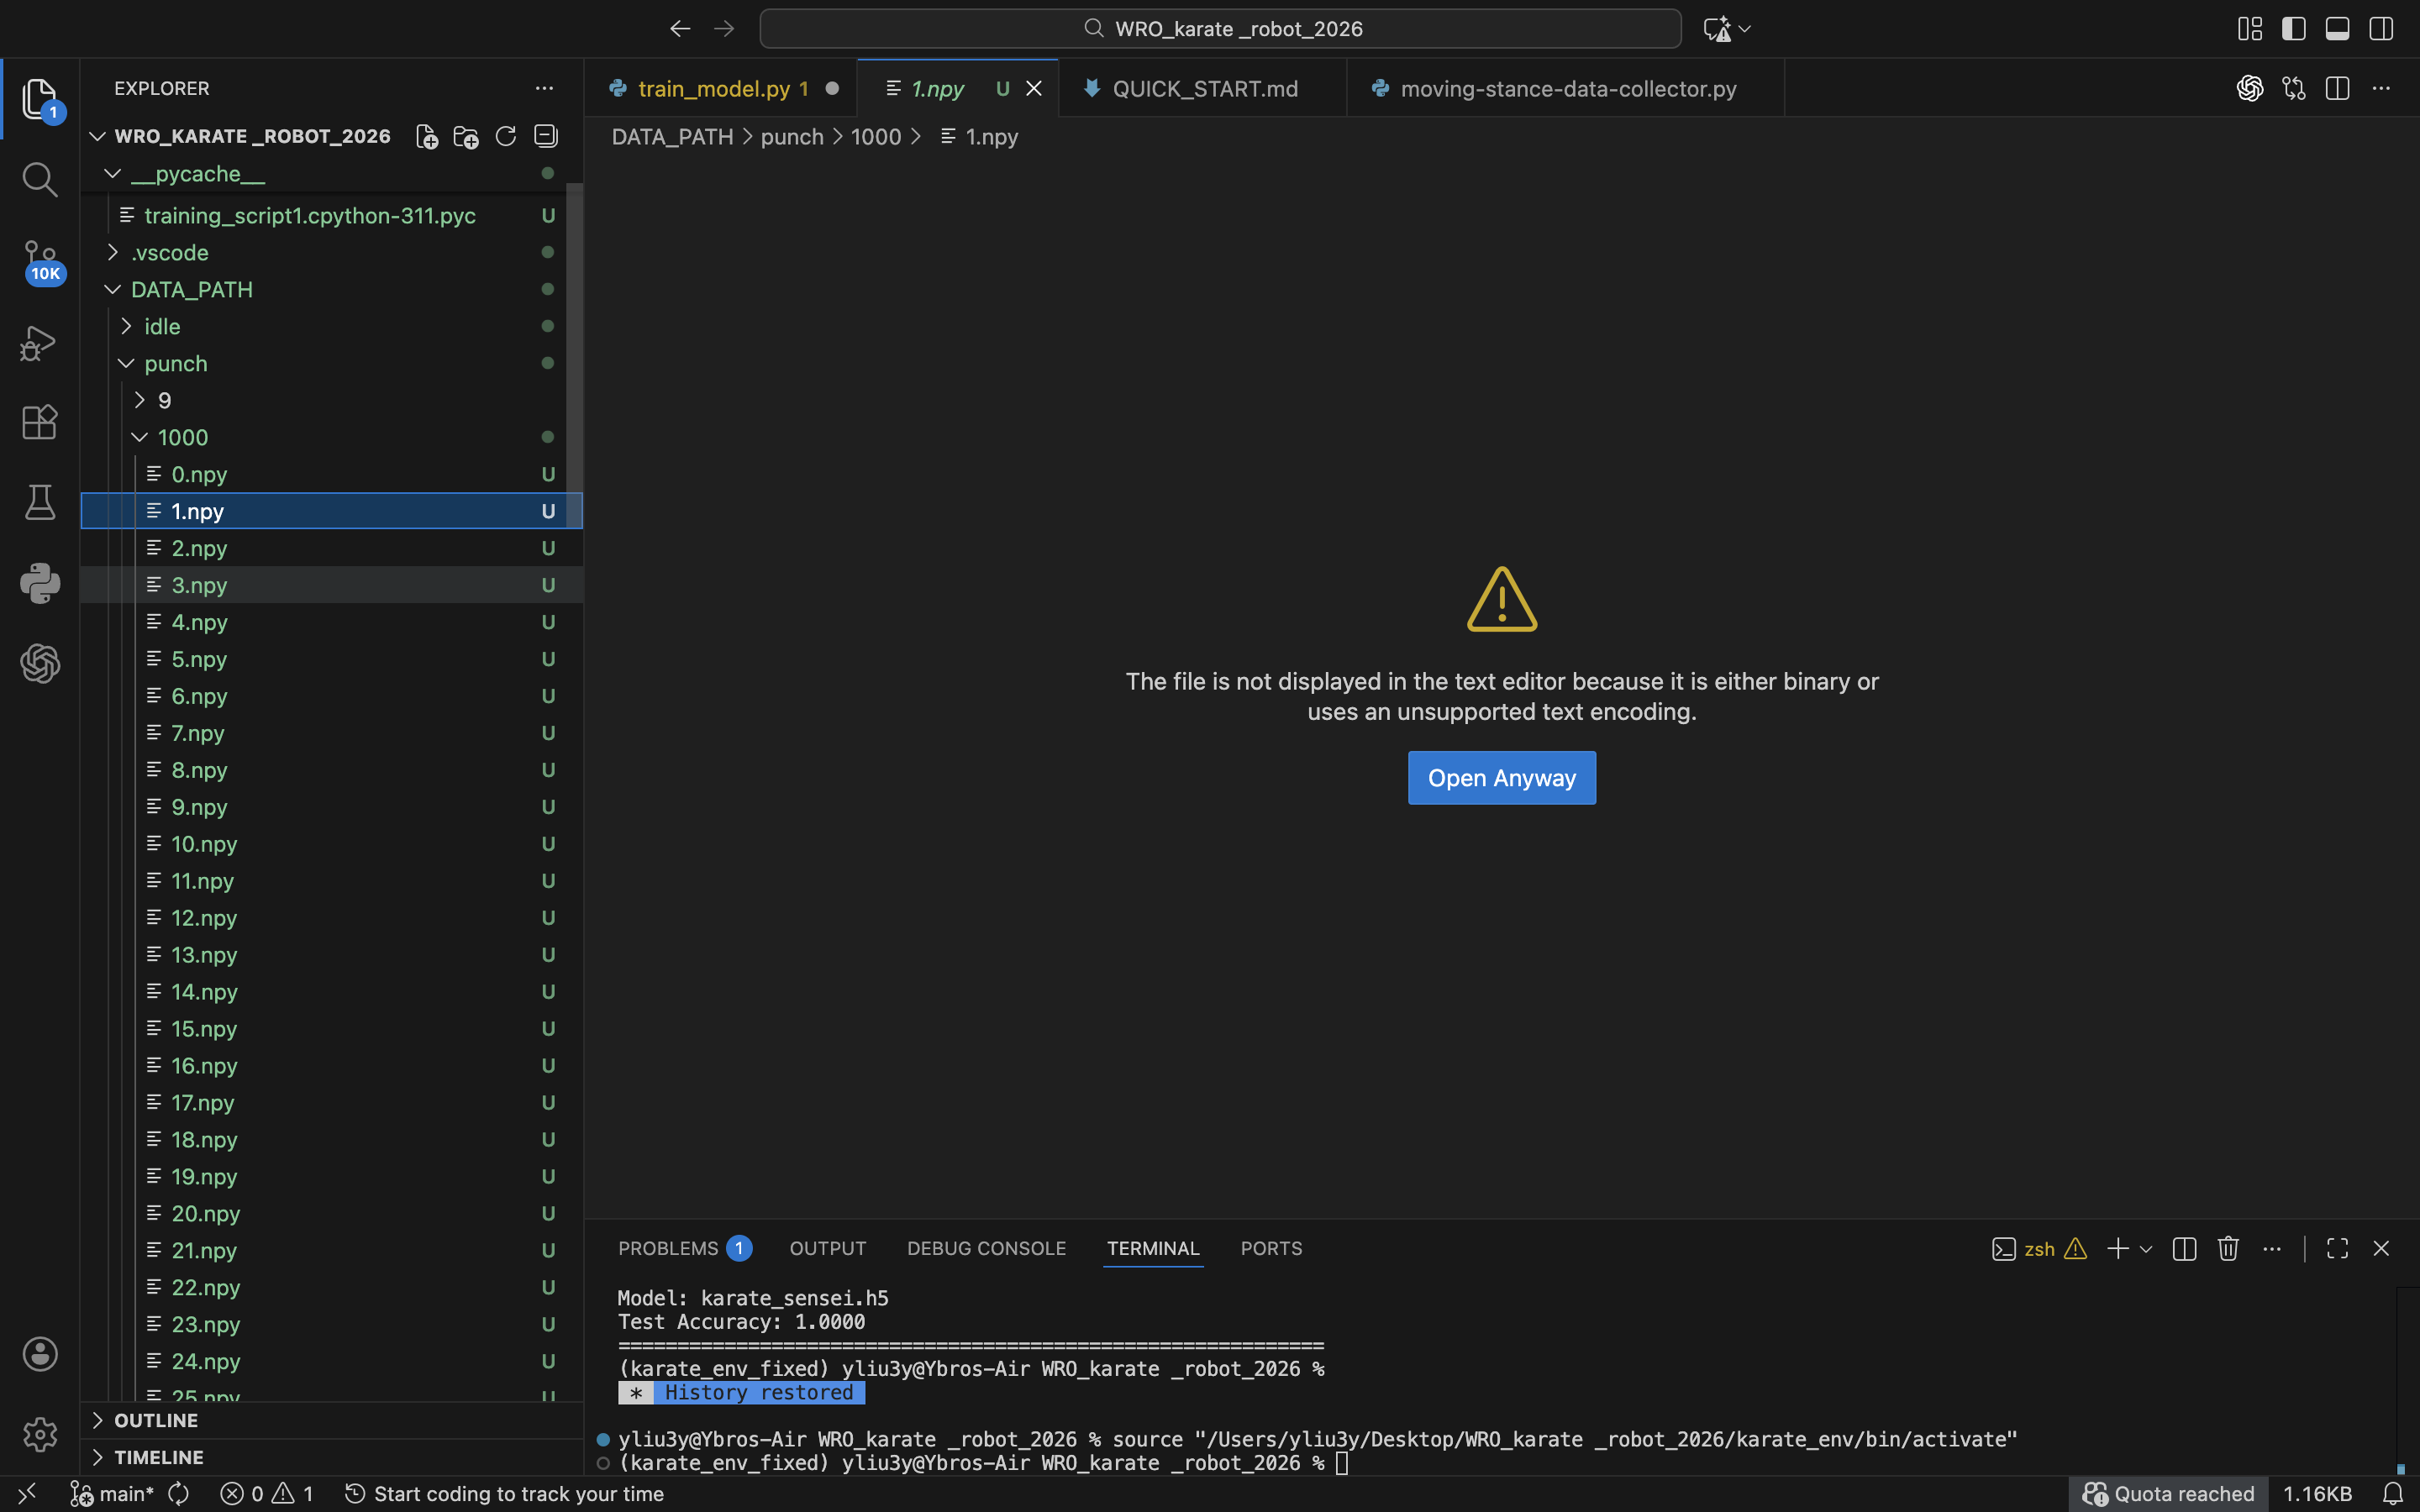This screenshot has width=2420, height=1512.
Task: Open the Python sidebar view
Action: pyautogui.click(x=40, y=583)
